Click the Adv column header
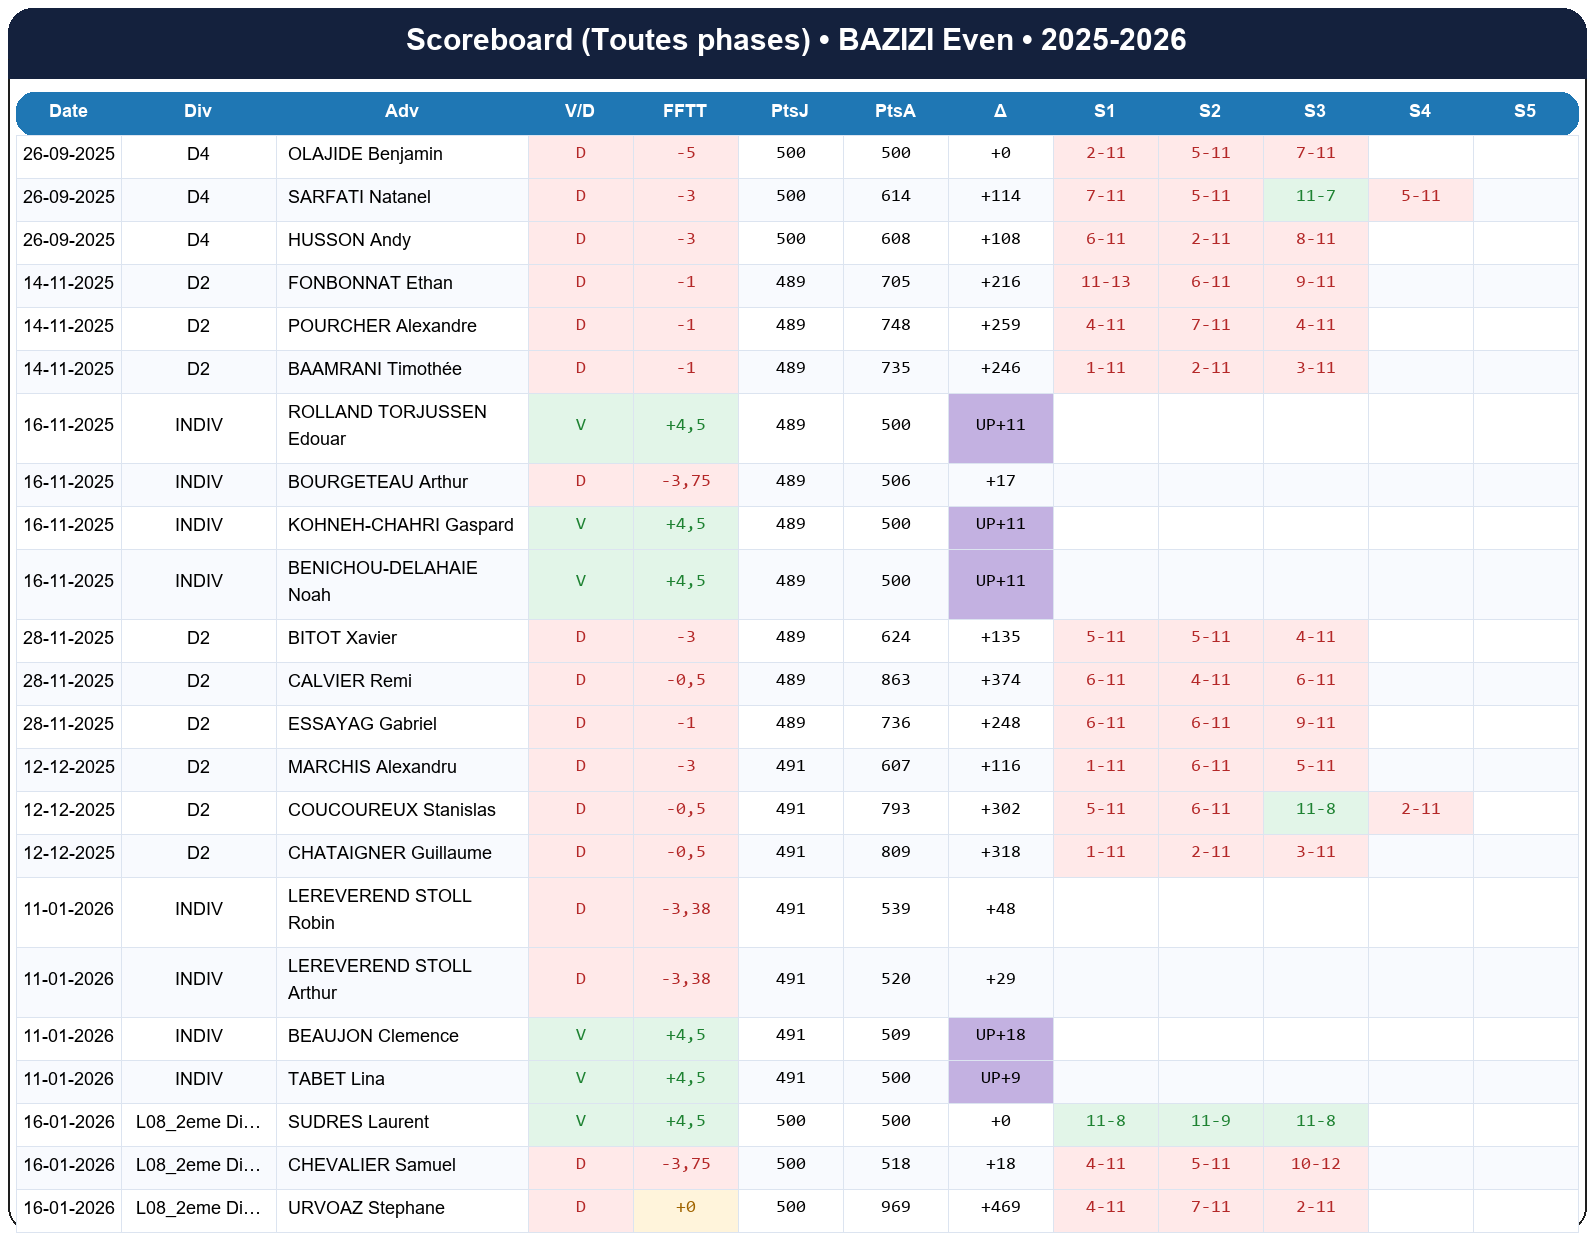The width and height of the screenshot is (1594, 1239). (401, 111)
